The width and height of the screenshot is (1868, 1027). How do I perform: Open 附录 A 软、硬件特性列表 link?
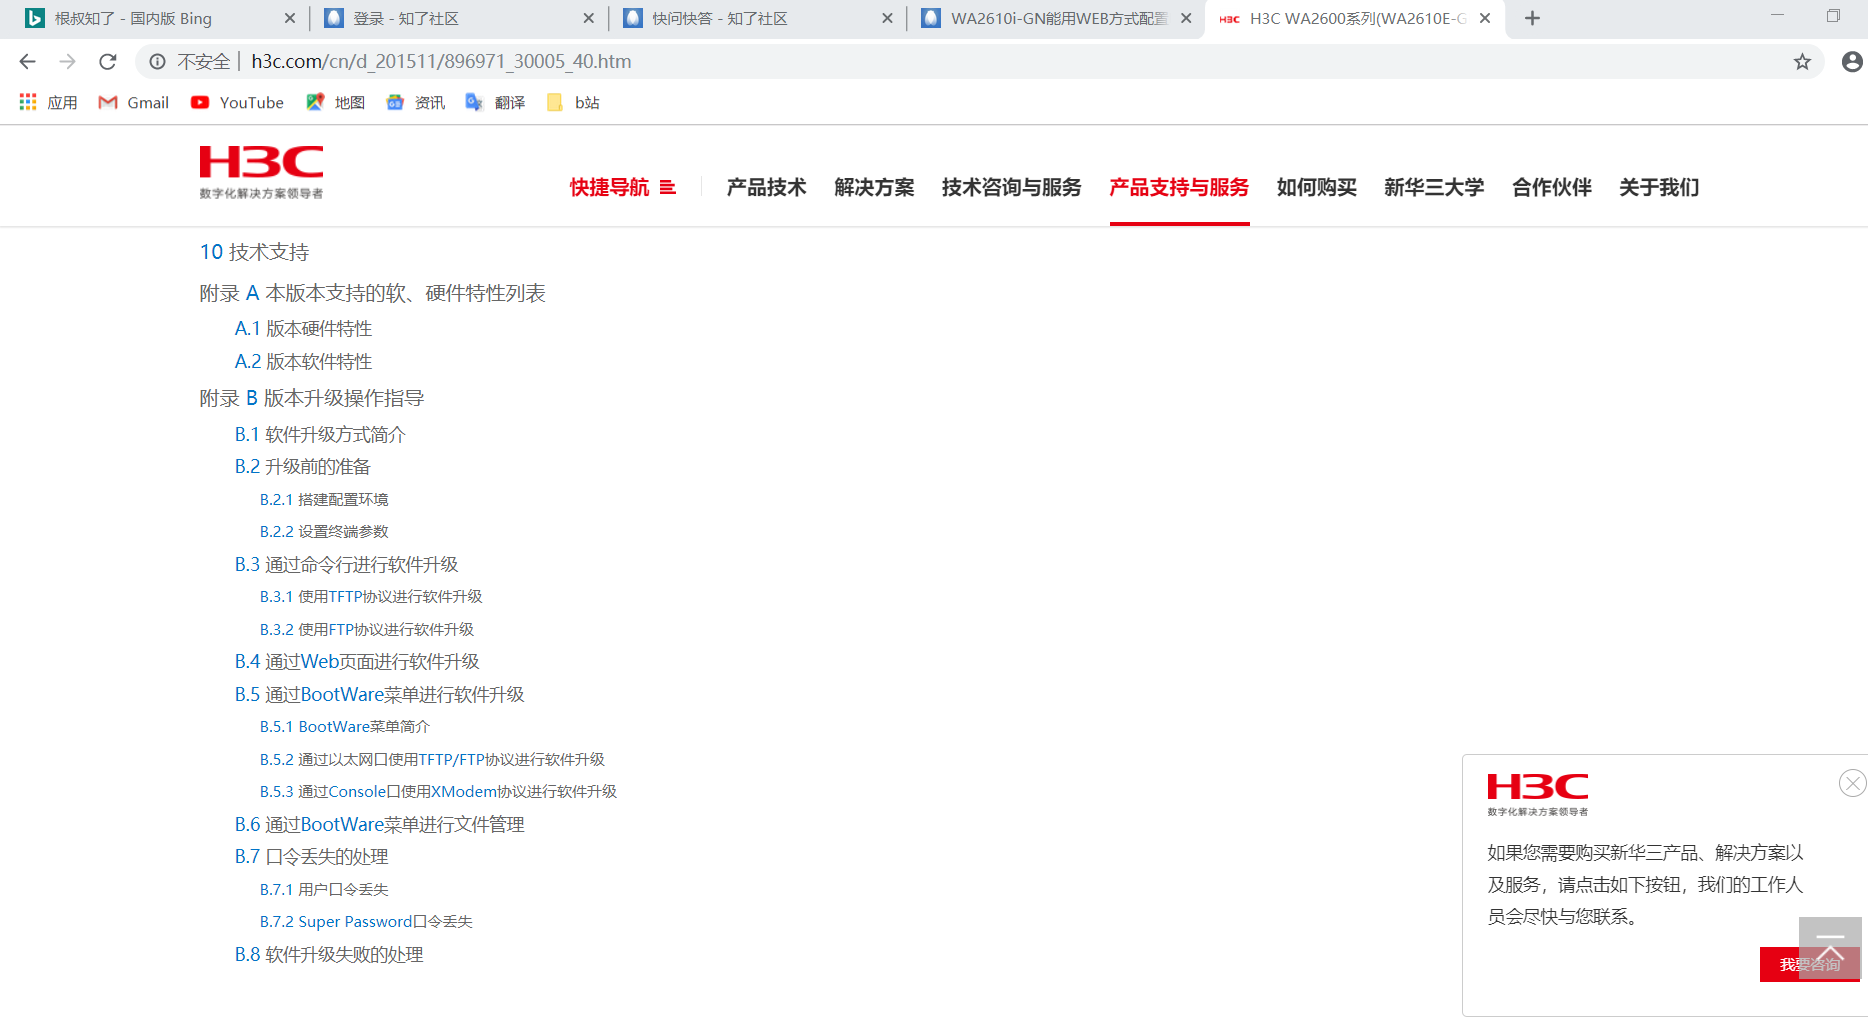[372, 293]
